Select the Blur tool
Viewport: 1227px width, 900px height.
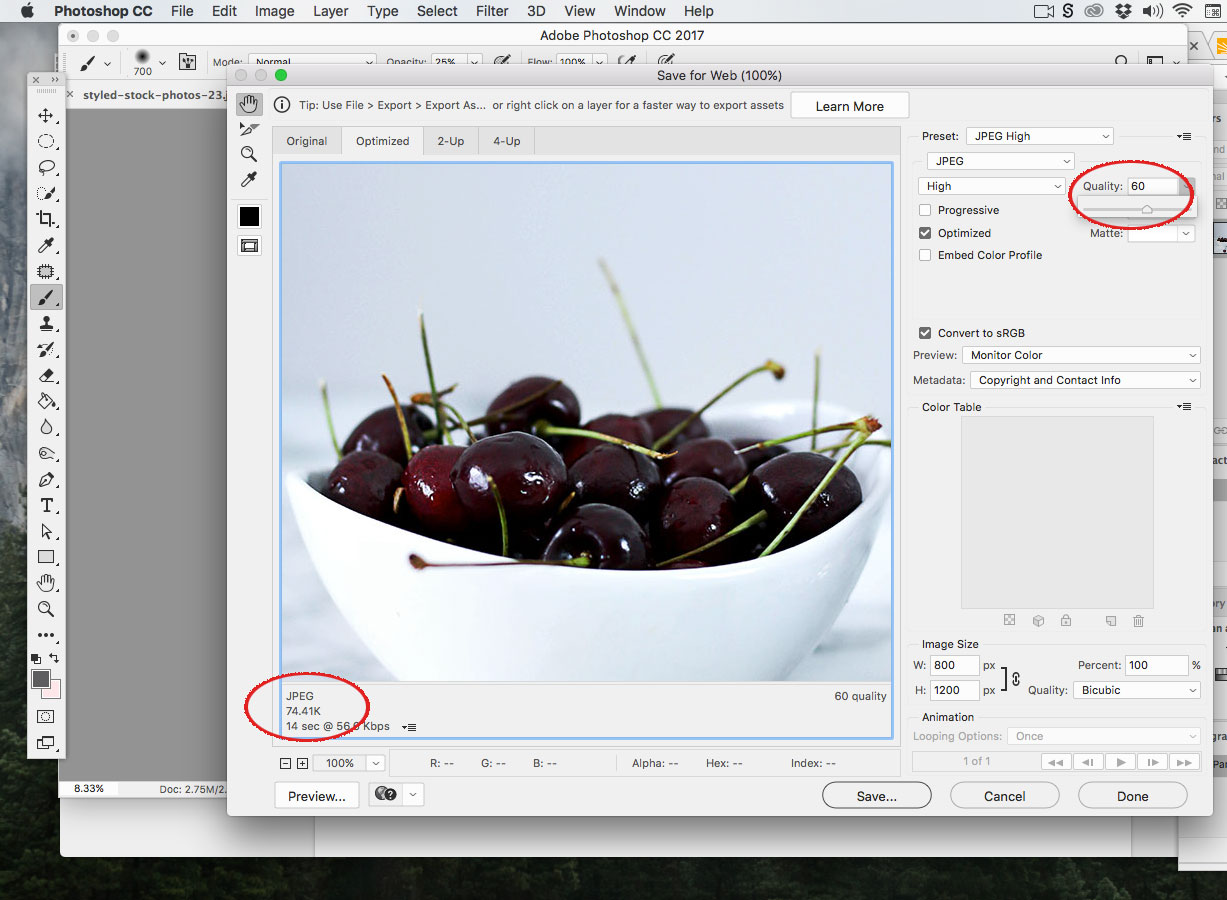[x=46, y=427]
